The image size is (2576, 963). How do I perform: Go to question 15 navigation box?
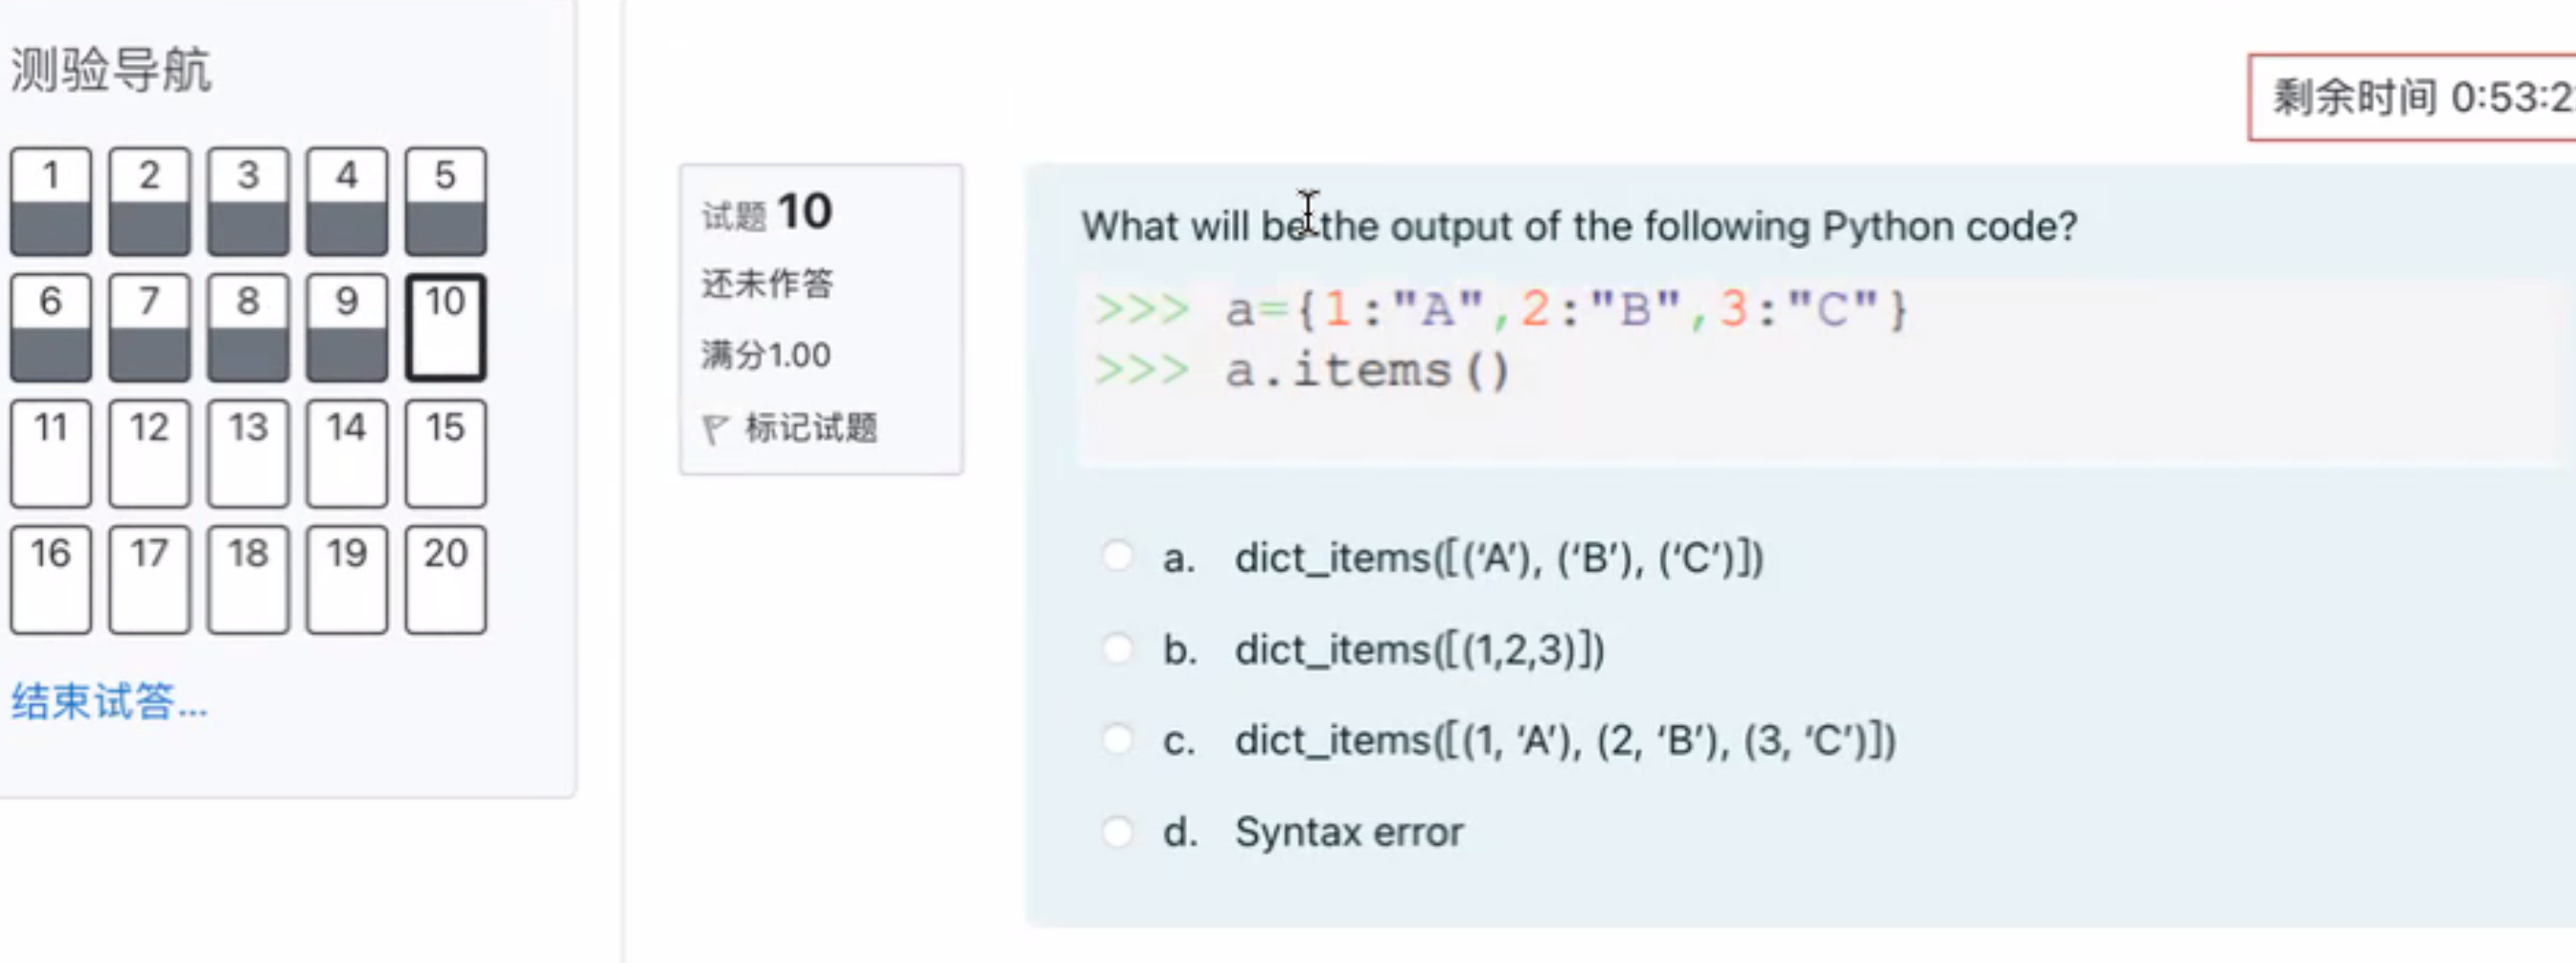[x=446, y=453]
